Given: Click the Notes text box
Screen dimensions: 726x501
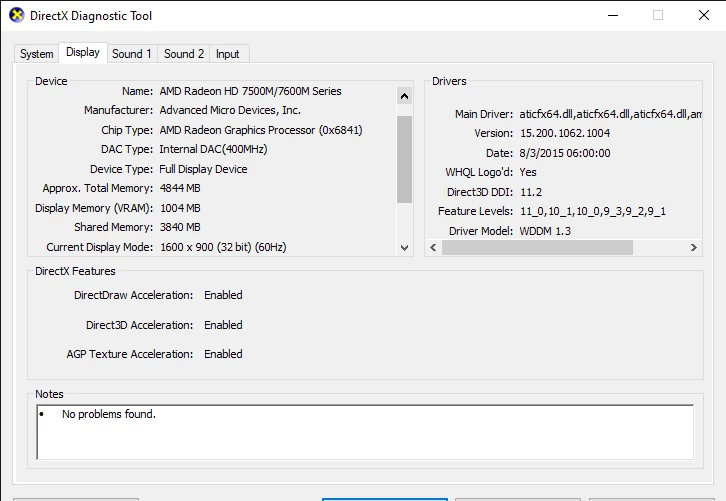Looking at the screenshot, I should pos(365,432).
